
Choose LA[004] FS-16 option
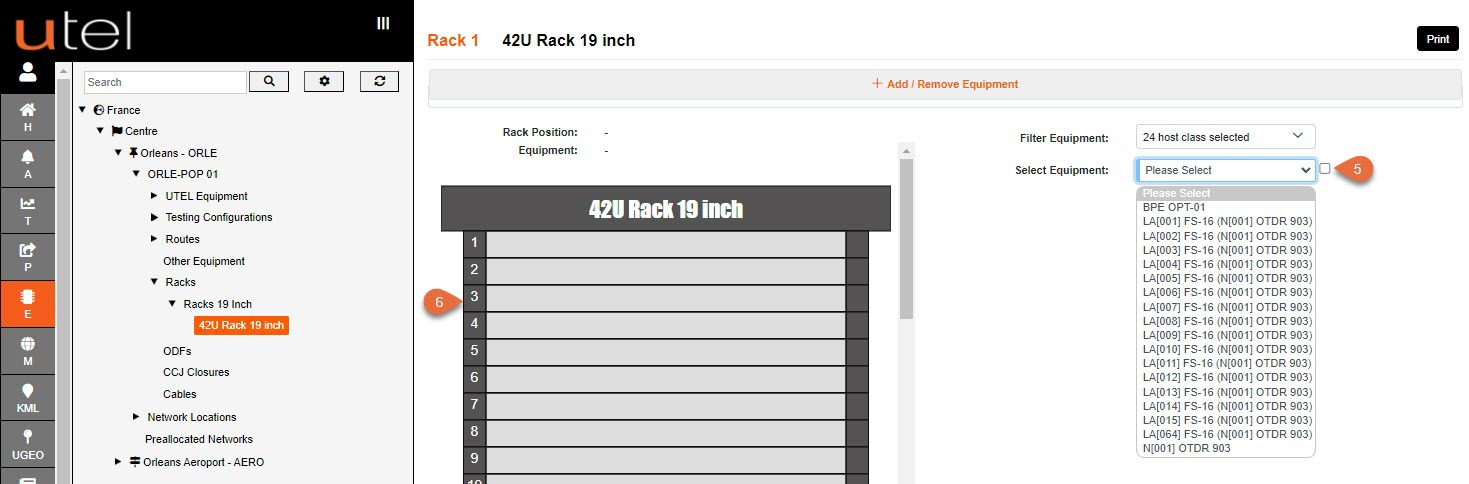pos(1227,264)
